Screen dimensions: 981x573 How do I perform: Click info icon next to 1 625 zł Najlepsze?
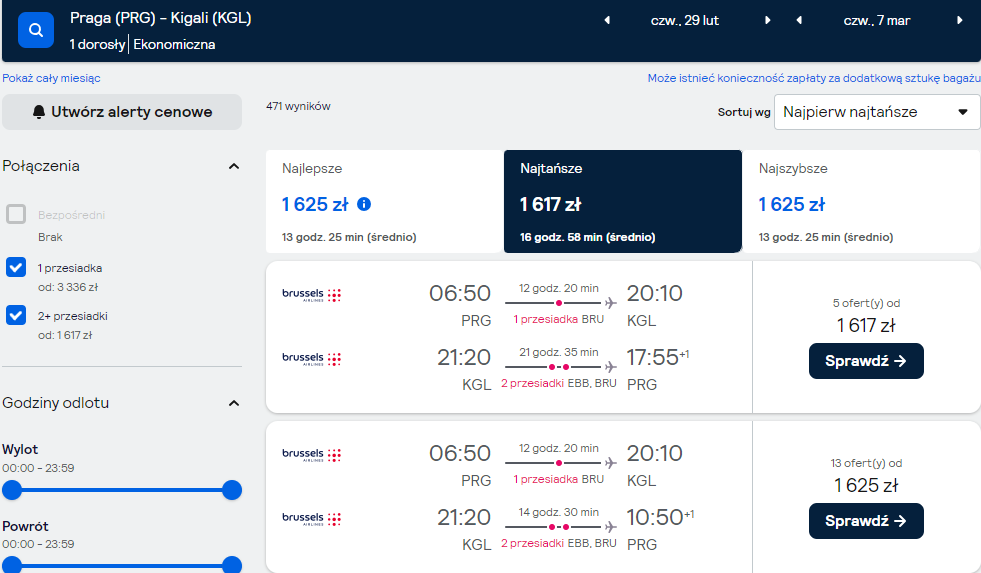363,204
